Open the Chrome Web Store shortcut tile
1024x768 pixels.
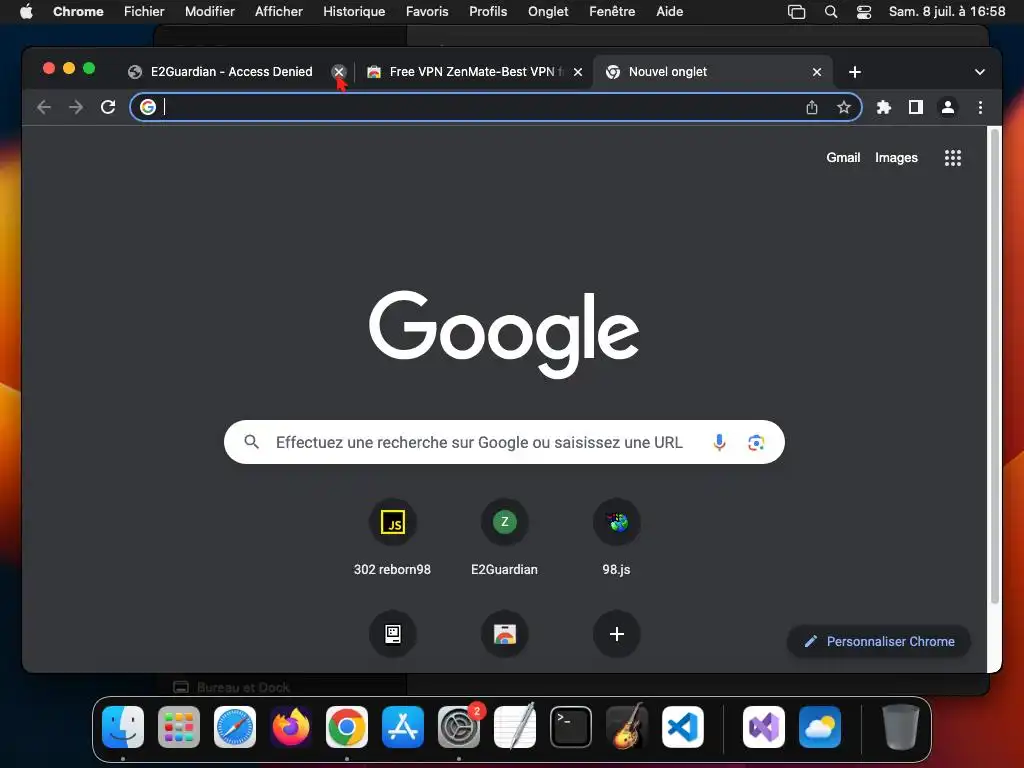pos(504,633)
